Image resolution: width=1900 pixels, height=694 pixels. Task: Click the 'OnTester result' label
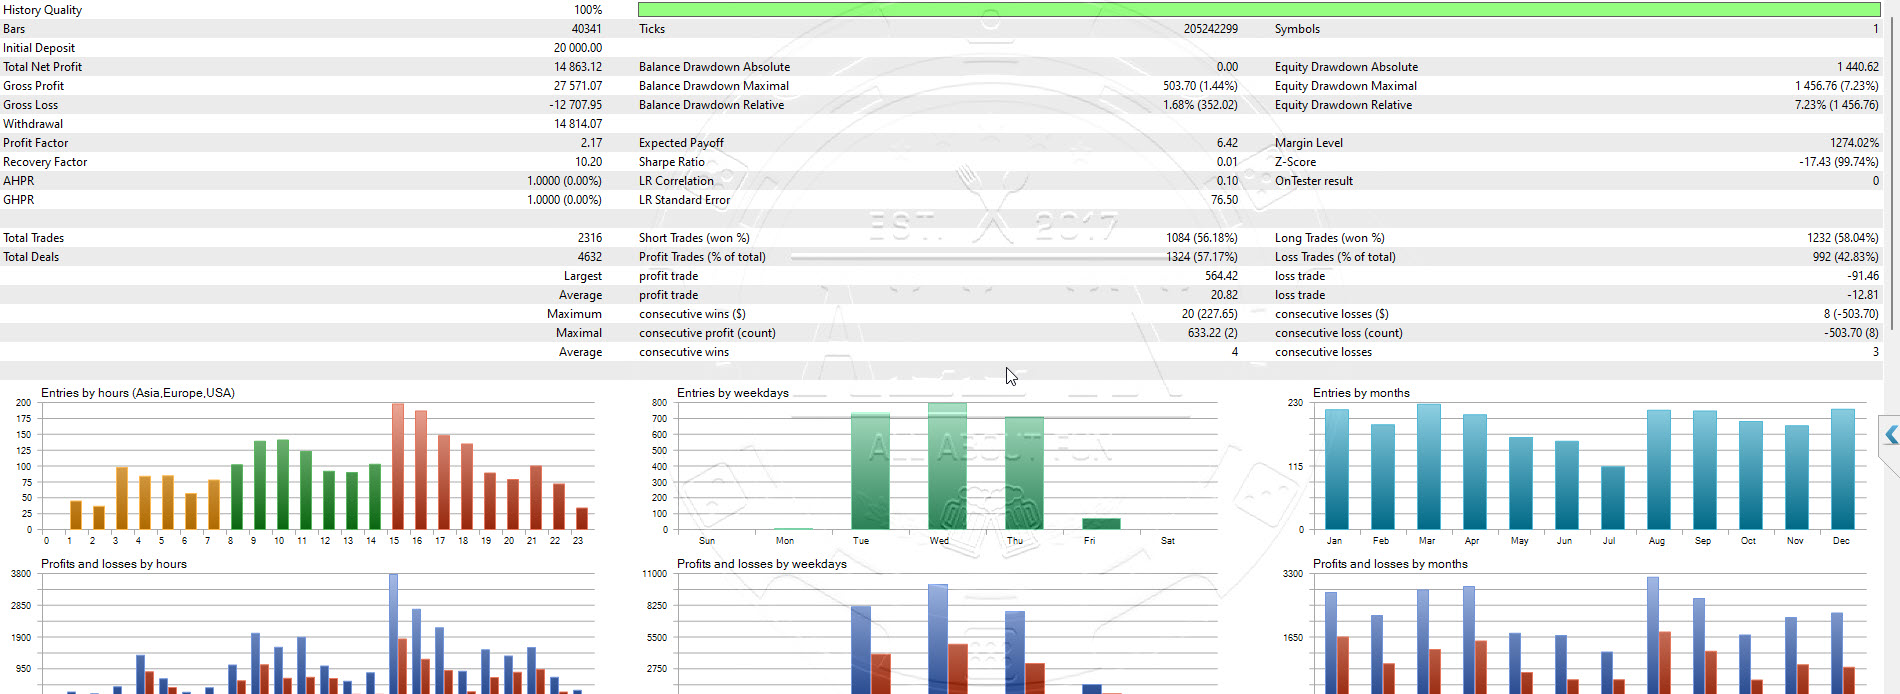click(x=1314, y=181)
